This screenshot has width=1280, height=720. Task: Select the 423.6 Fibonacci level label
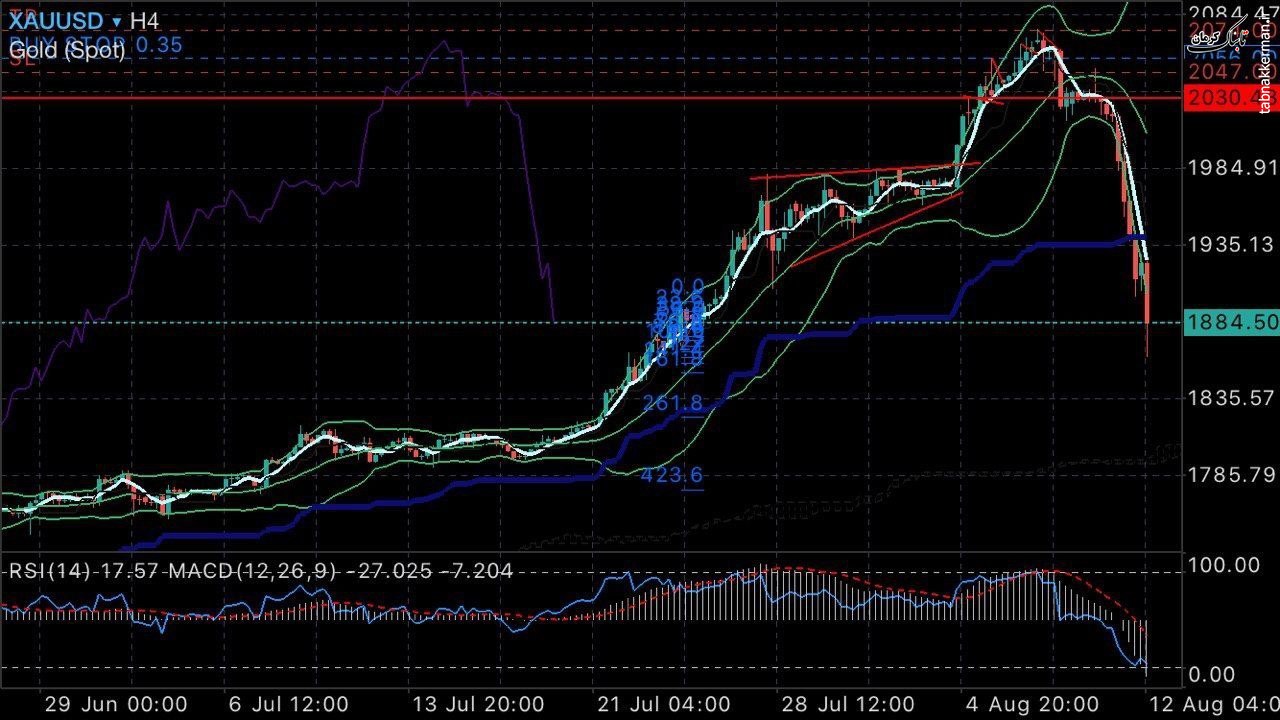pos(672,475)
